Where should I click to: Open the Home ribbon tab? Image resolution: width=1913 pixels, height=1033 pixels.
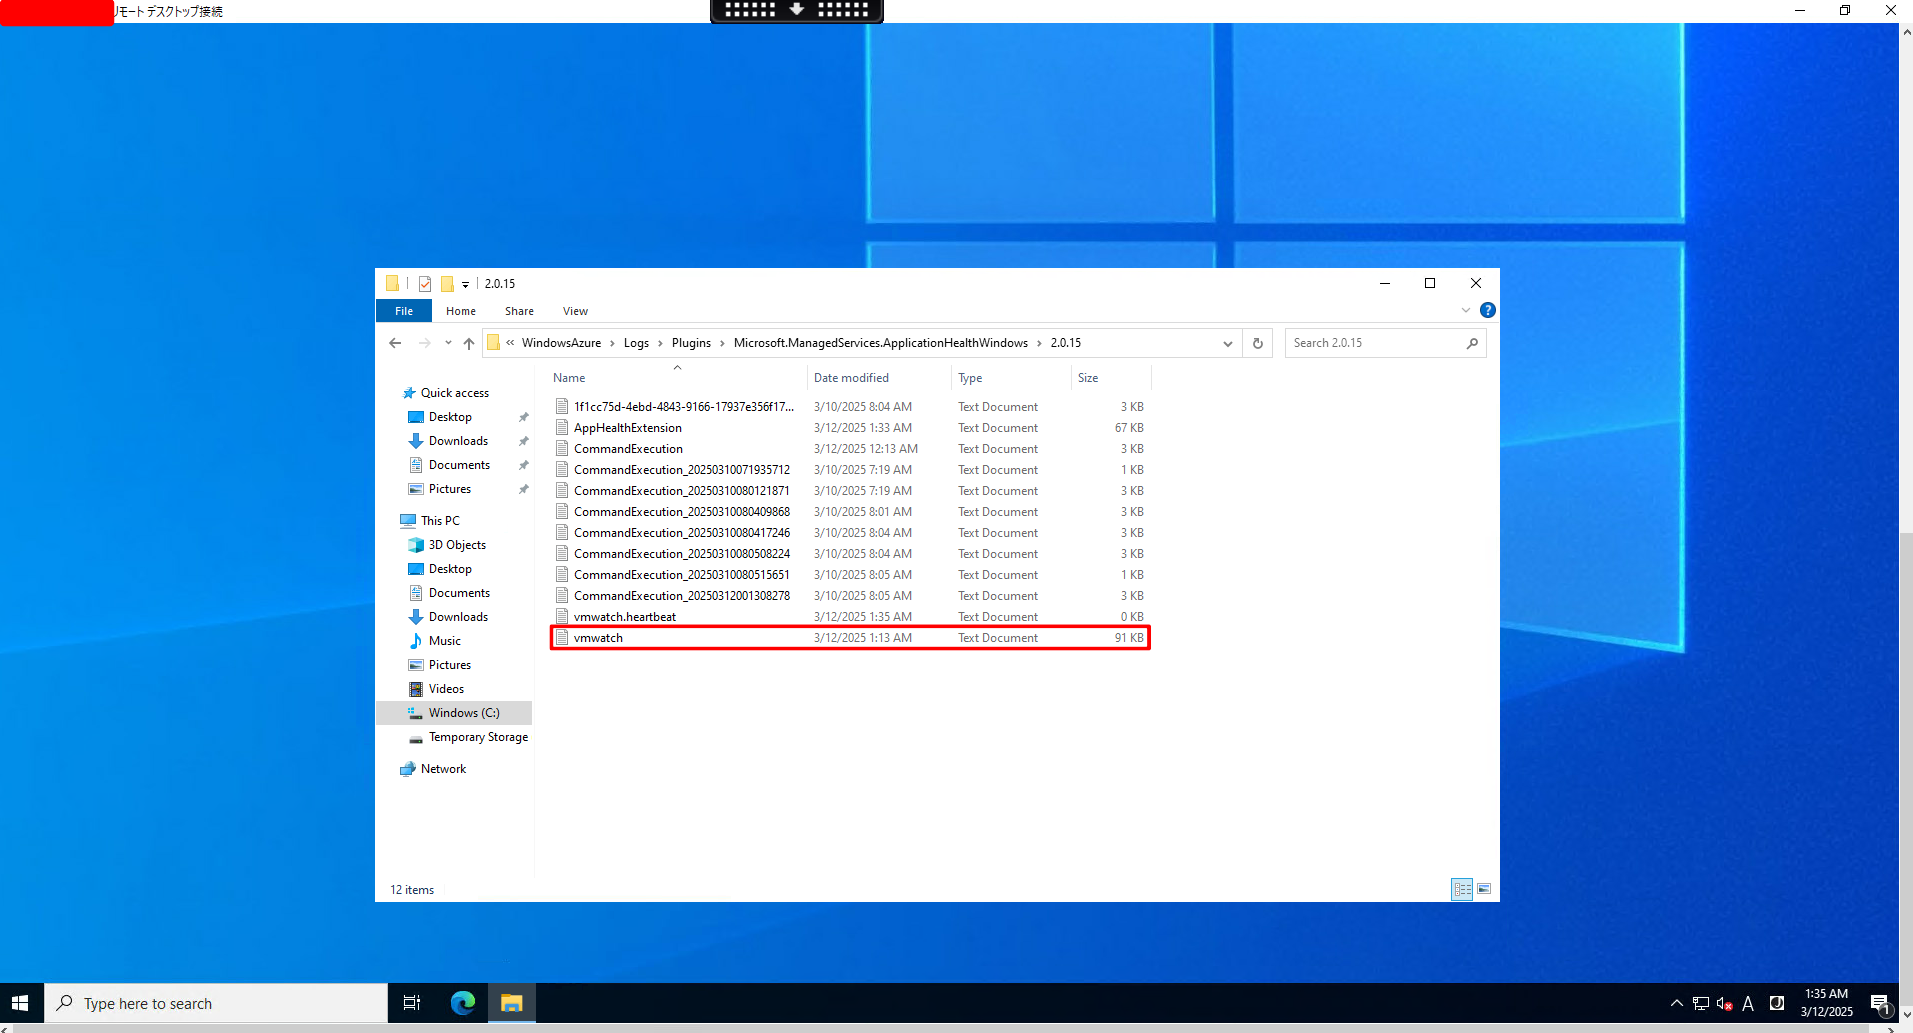click(461, 311)
